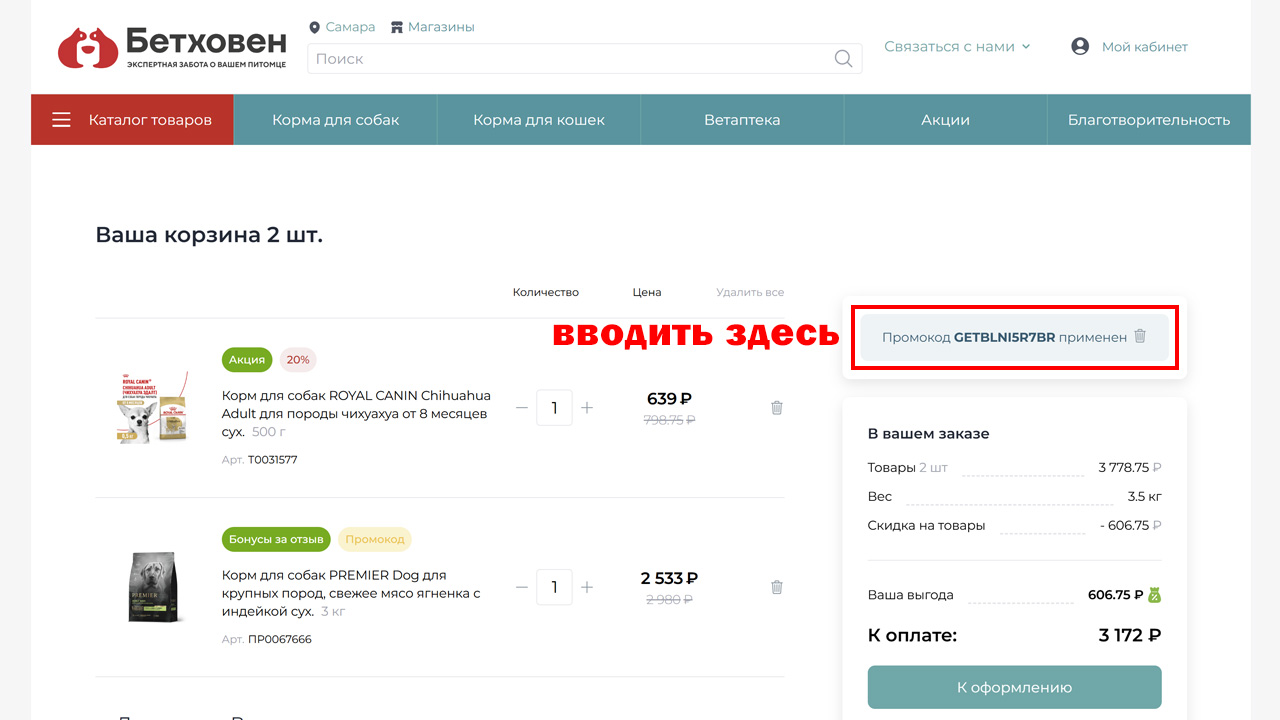
Task: Open the Акции section
Action: tap(946, 120)
